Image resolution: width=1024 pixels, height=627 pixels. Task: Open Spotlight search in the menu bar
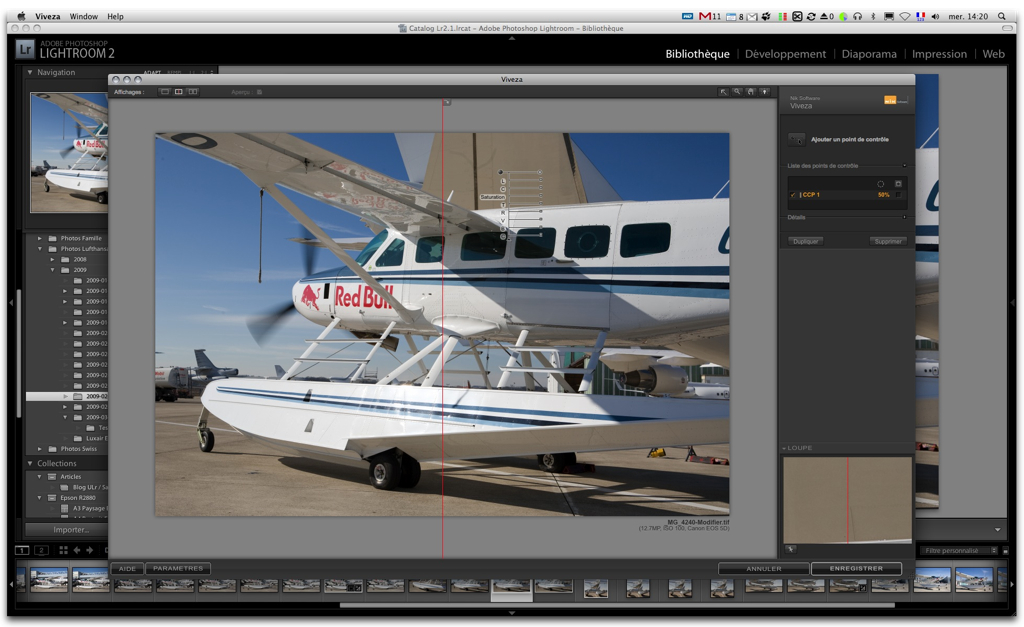click(x=1002, y=16)
